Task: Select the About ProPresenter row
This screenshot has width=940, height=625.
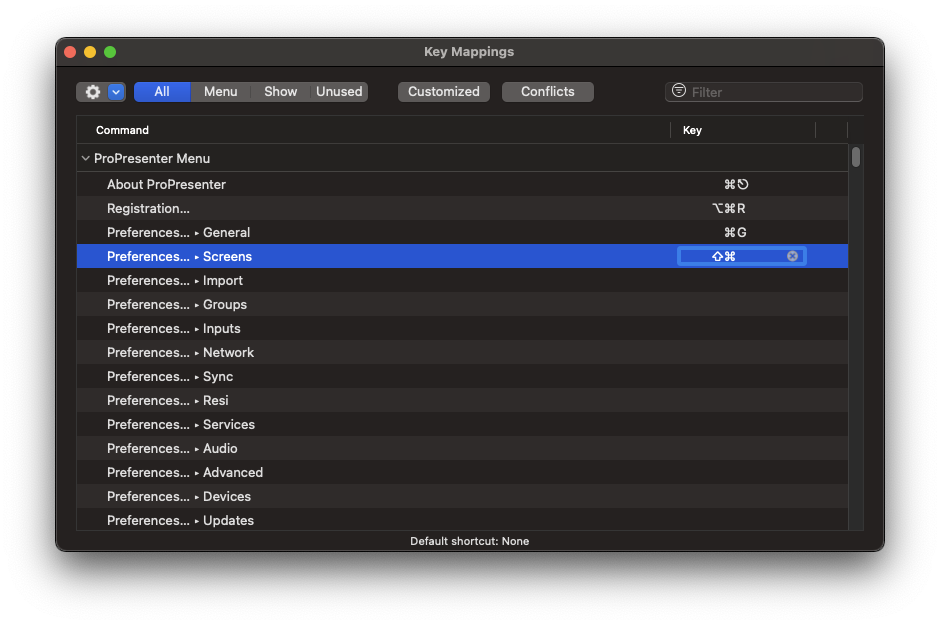Action: click(x=462, y=184)
